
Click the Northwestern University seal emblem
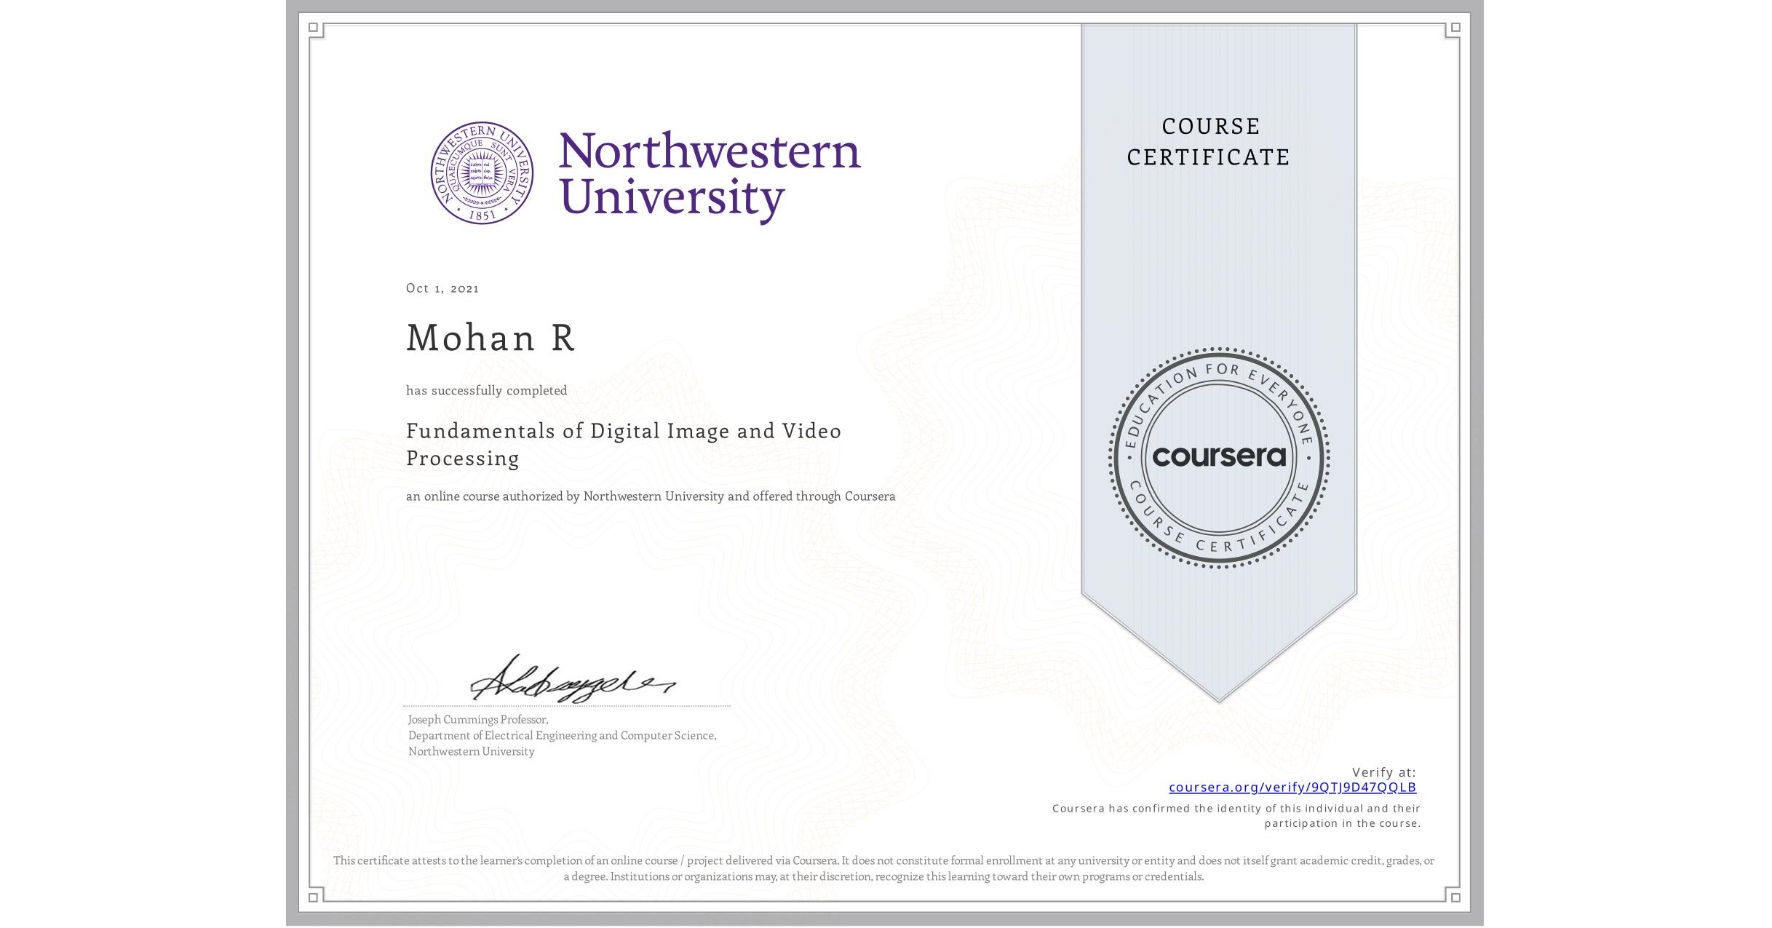[483, 172]
